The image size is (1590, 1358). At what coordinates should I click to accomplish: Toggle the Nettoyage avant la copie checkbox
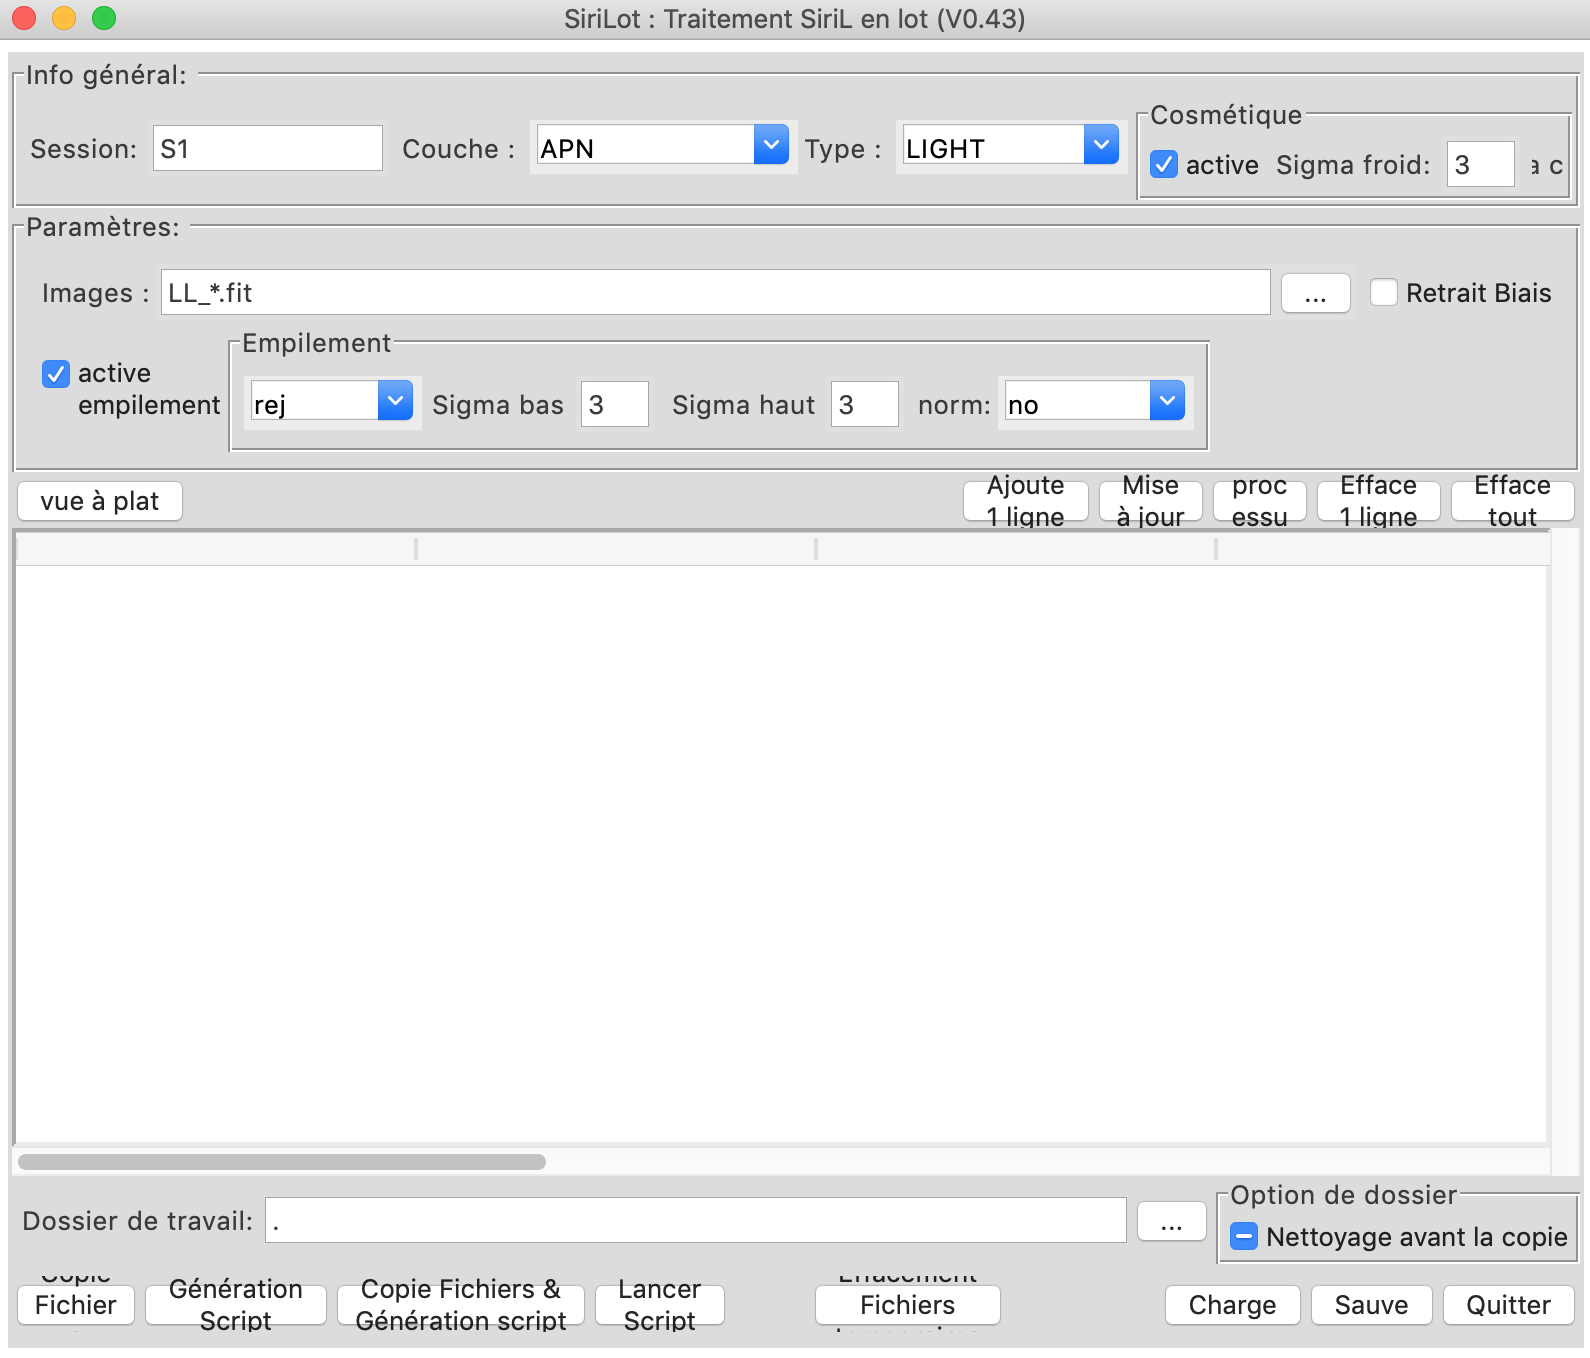point(1244,1236)
